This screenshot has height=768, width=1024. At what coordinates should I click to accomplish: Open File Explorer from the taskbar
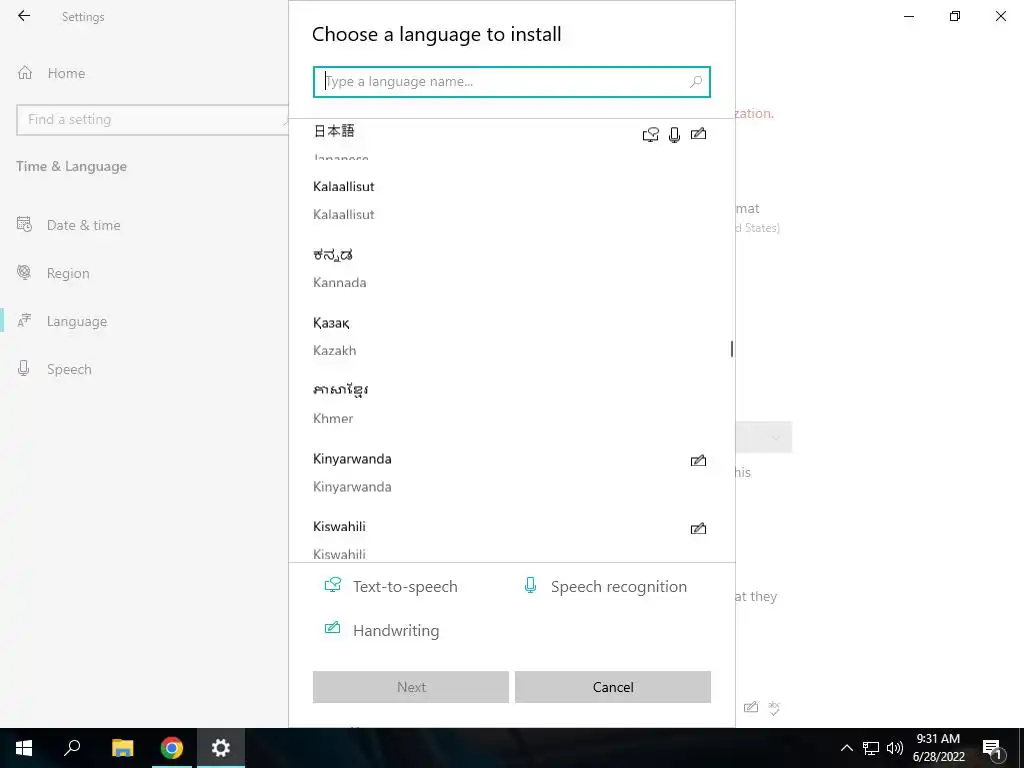click(122, 748)
